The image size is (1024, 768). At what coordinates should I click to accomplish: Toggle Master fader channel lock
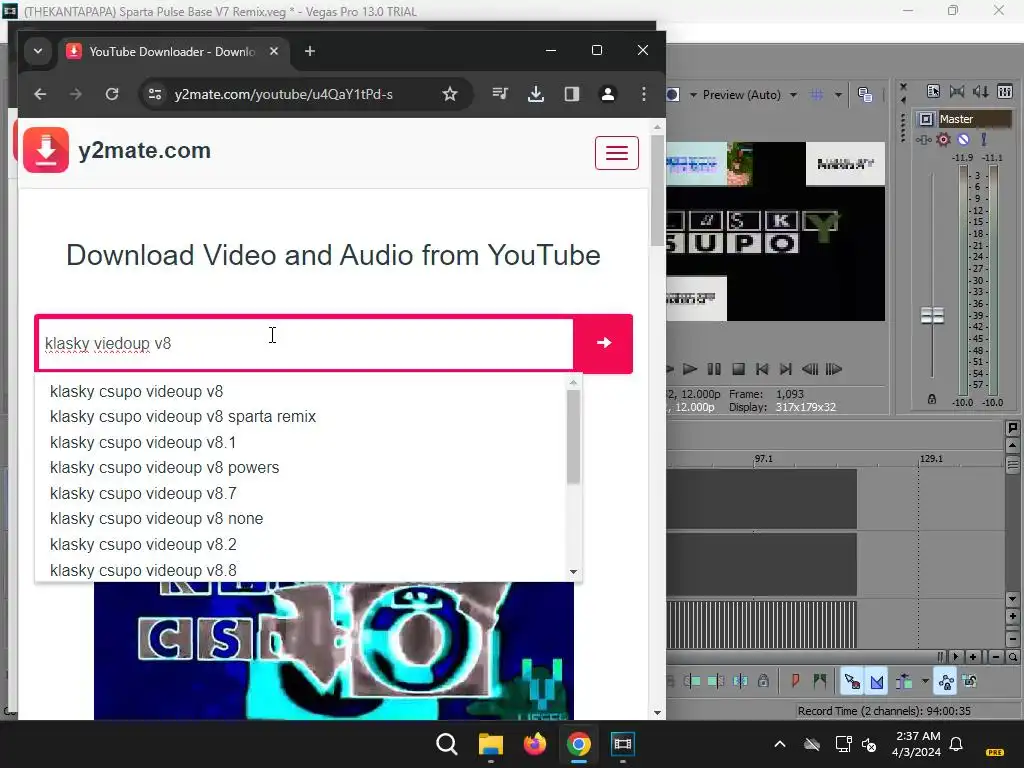[x=932, y=399]
